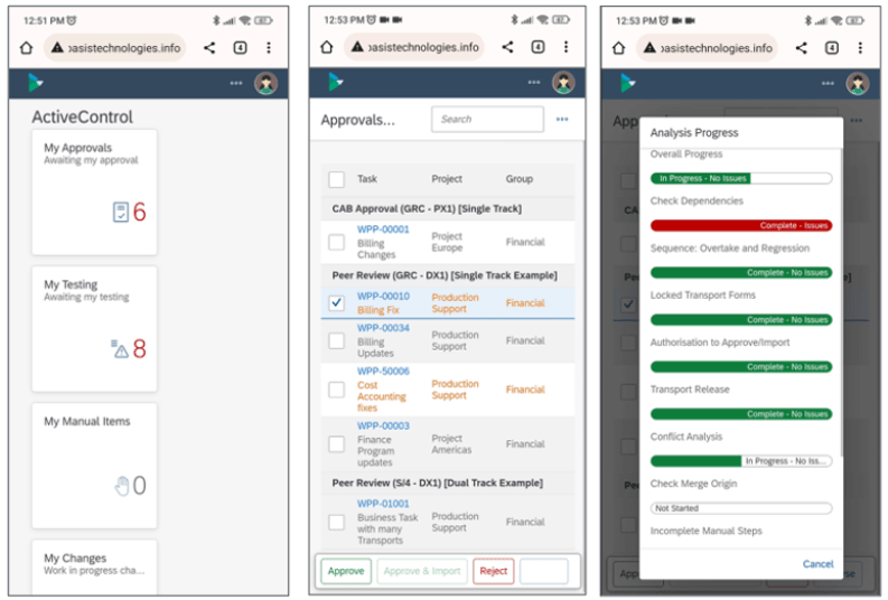This screenshot has height=600, width=888.
Task: Open the browser three-dot menu on the Approvals phone
Action: click(x=566, y=47)
